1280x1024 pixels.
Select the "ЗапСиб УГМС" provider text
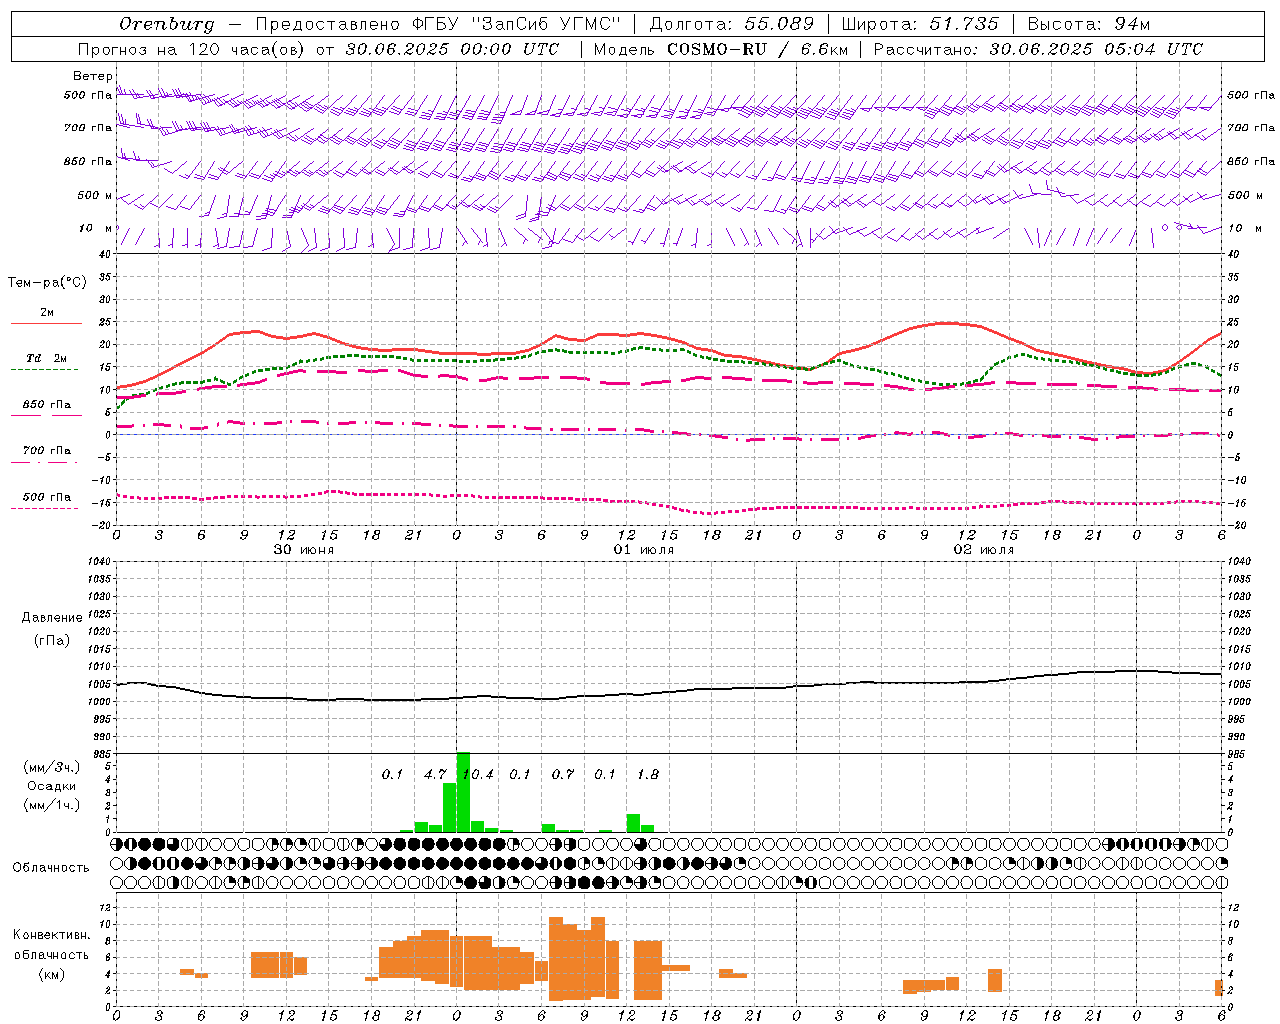pyautogui.click(x=548, y=24)
